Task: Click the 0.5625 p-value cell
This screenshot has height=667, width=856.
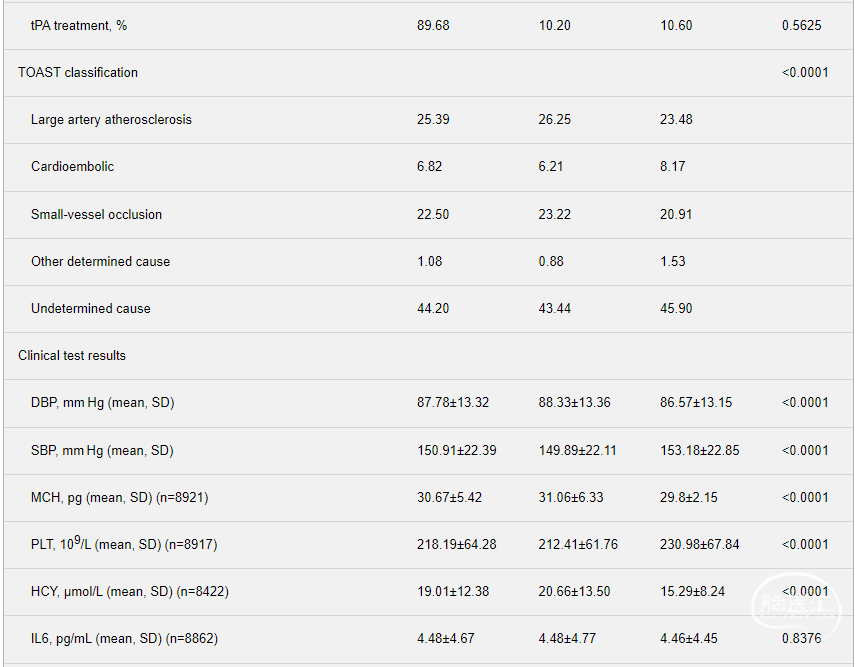Action: point(801,25)
